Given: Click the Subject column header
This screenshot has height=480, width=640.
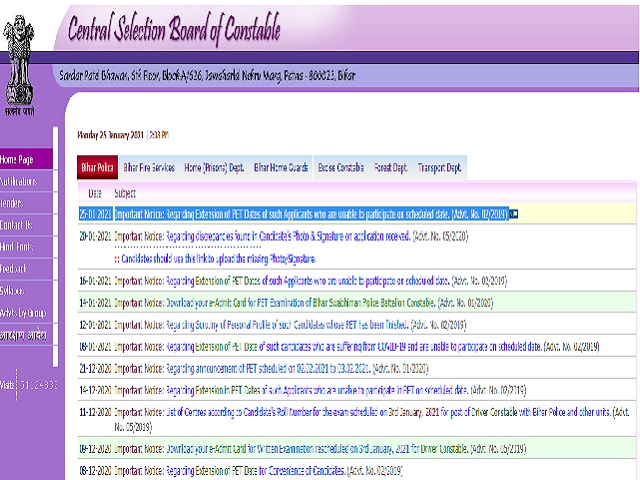Looking at the screenshot, I should [125, 193].
